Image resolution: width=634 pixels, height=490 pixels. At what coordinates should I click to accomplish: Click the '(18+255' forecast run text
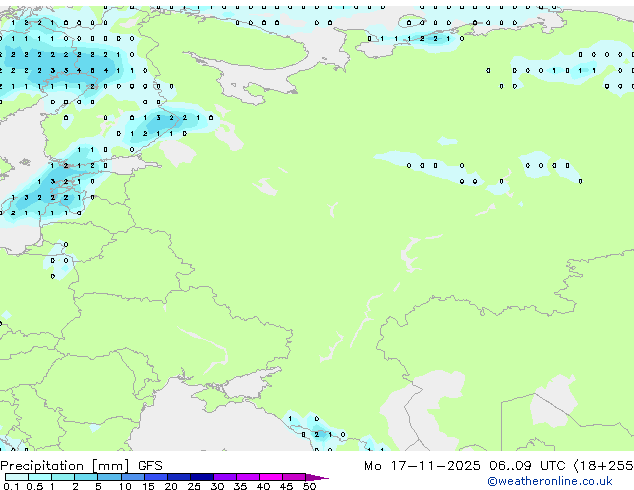pos(603,466)
